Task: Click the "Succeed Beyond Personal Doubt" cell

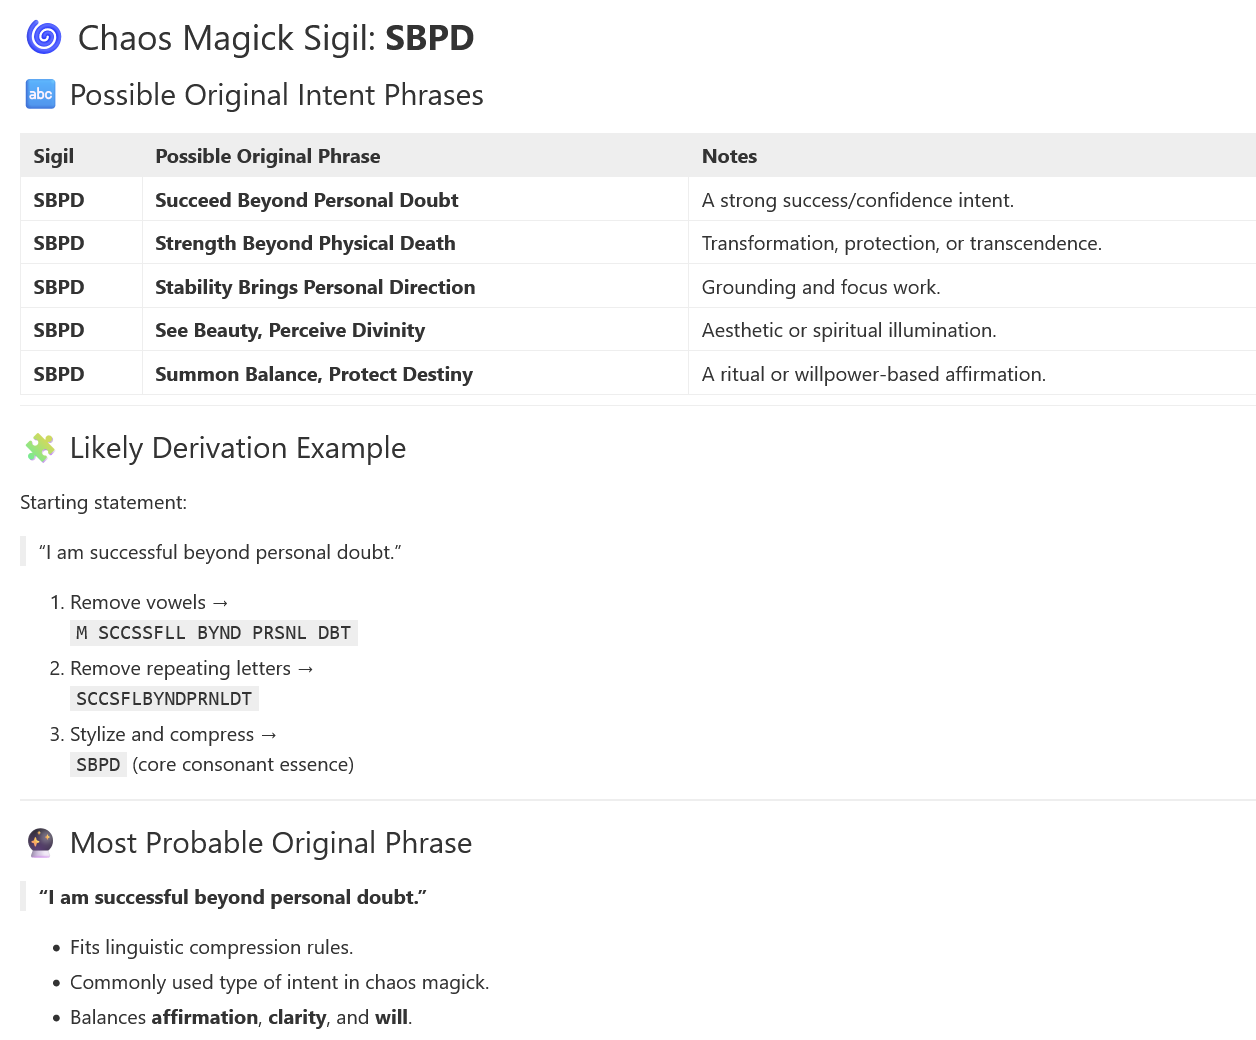Action: coord(306,200)
